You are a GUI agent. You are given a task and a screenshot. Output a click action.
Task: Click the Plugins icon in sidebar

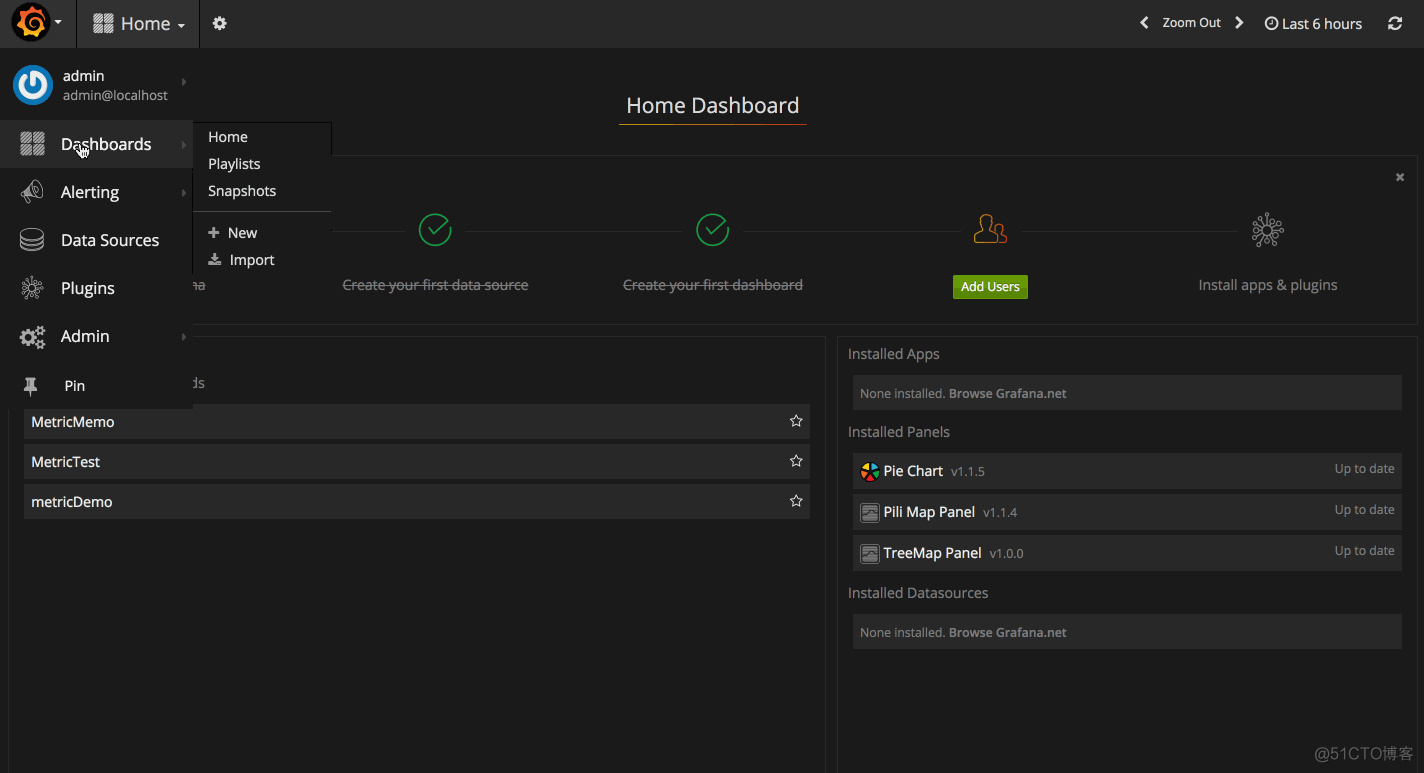pos(33,288)
